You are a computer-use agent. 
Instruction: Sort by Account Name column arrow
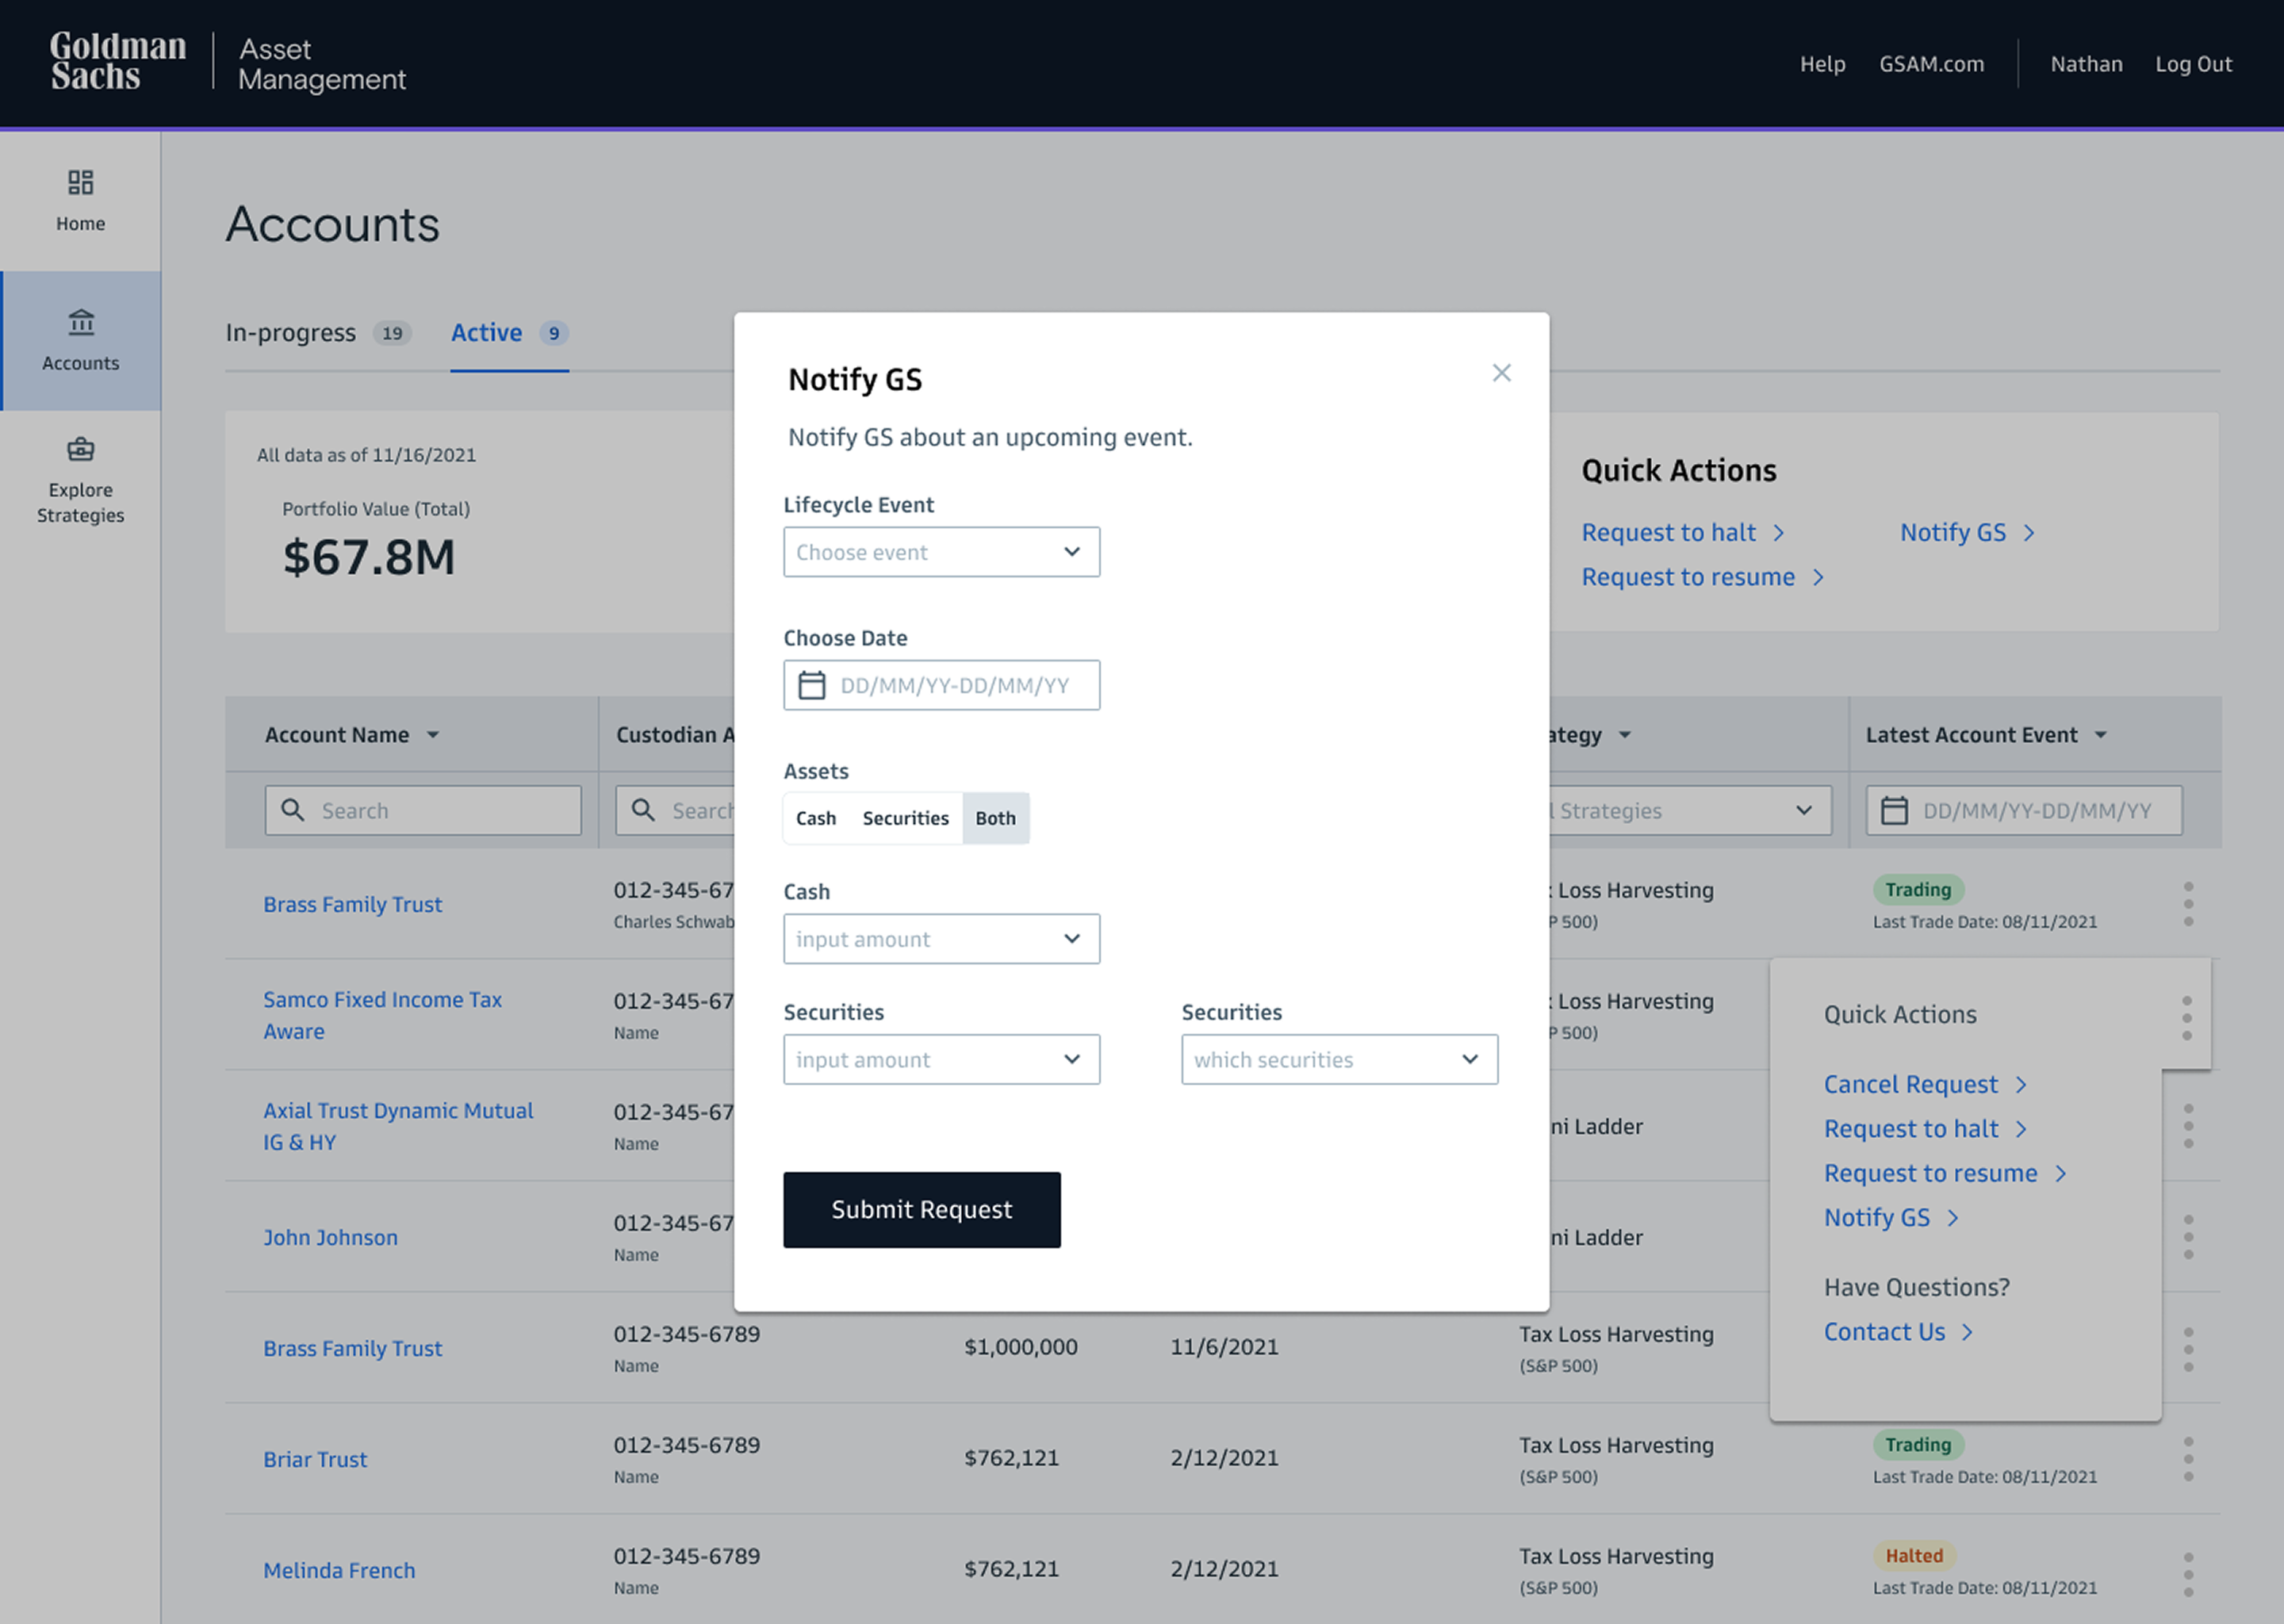[x=433, y=735]
